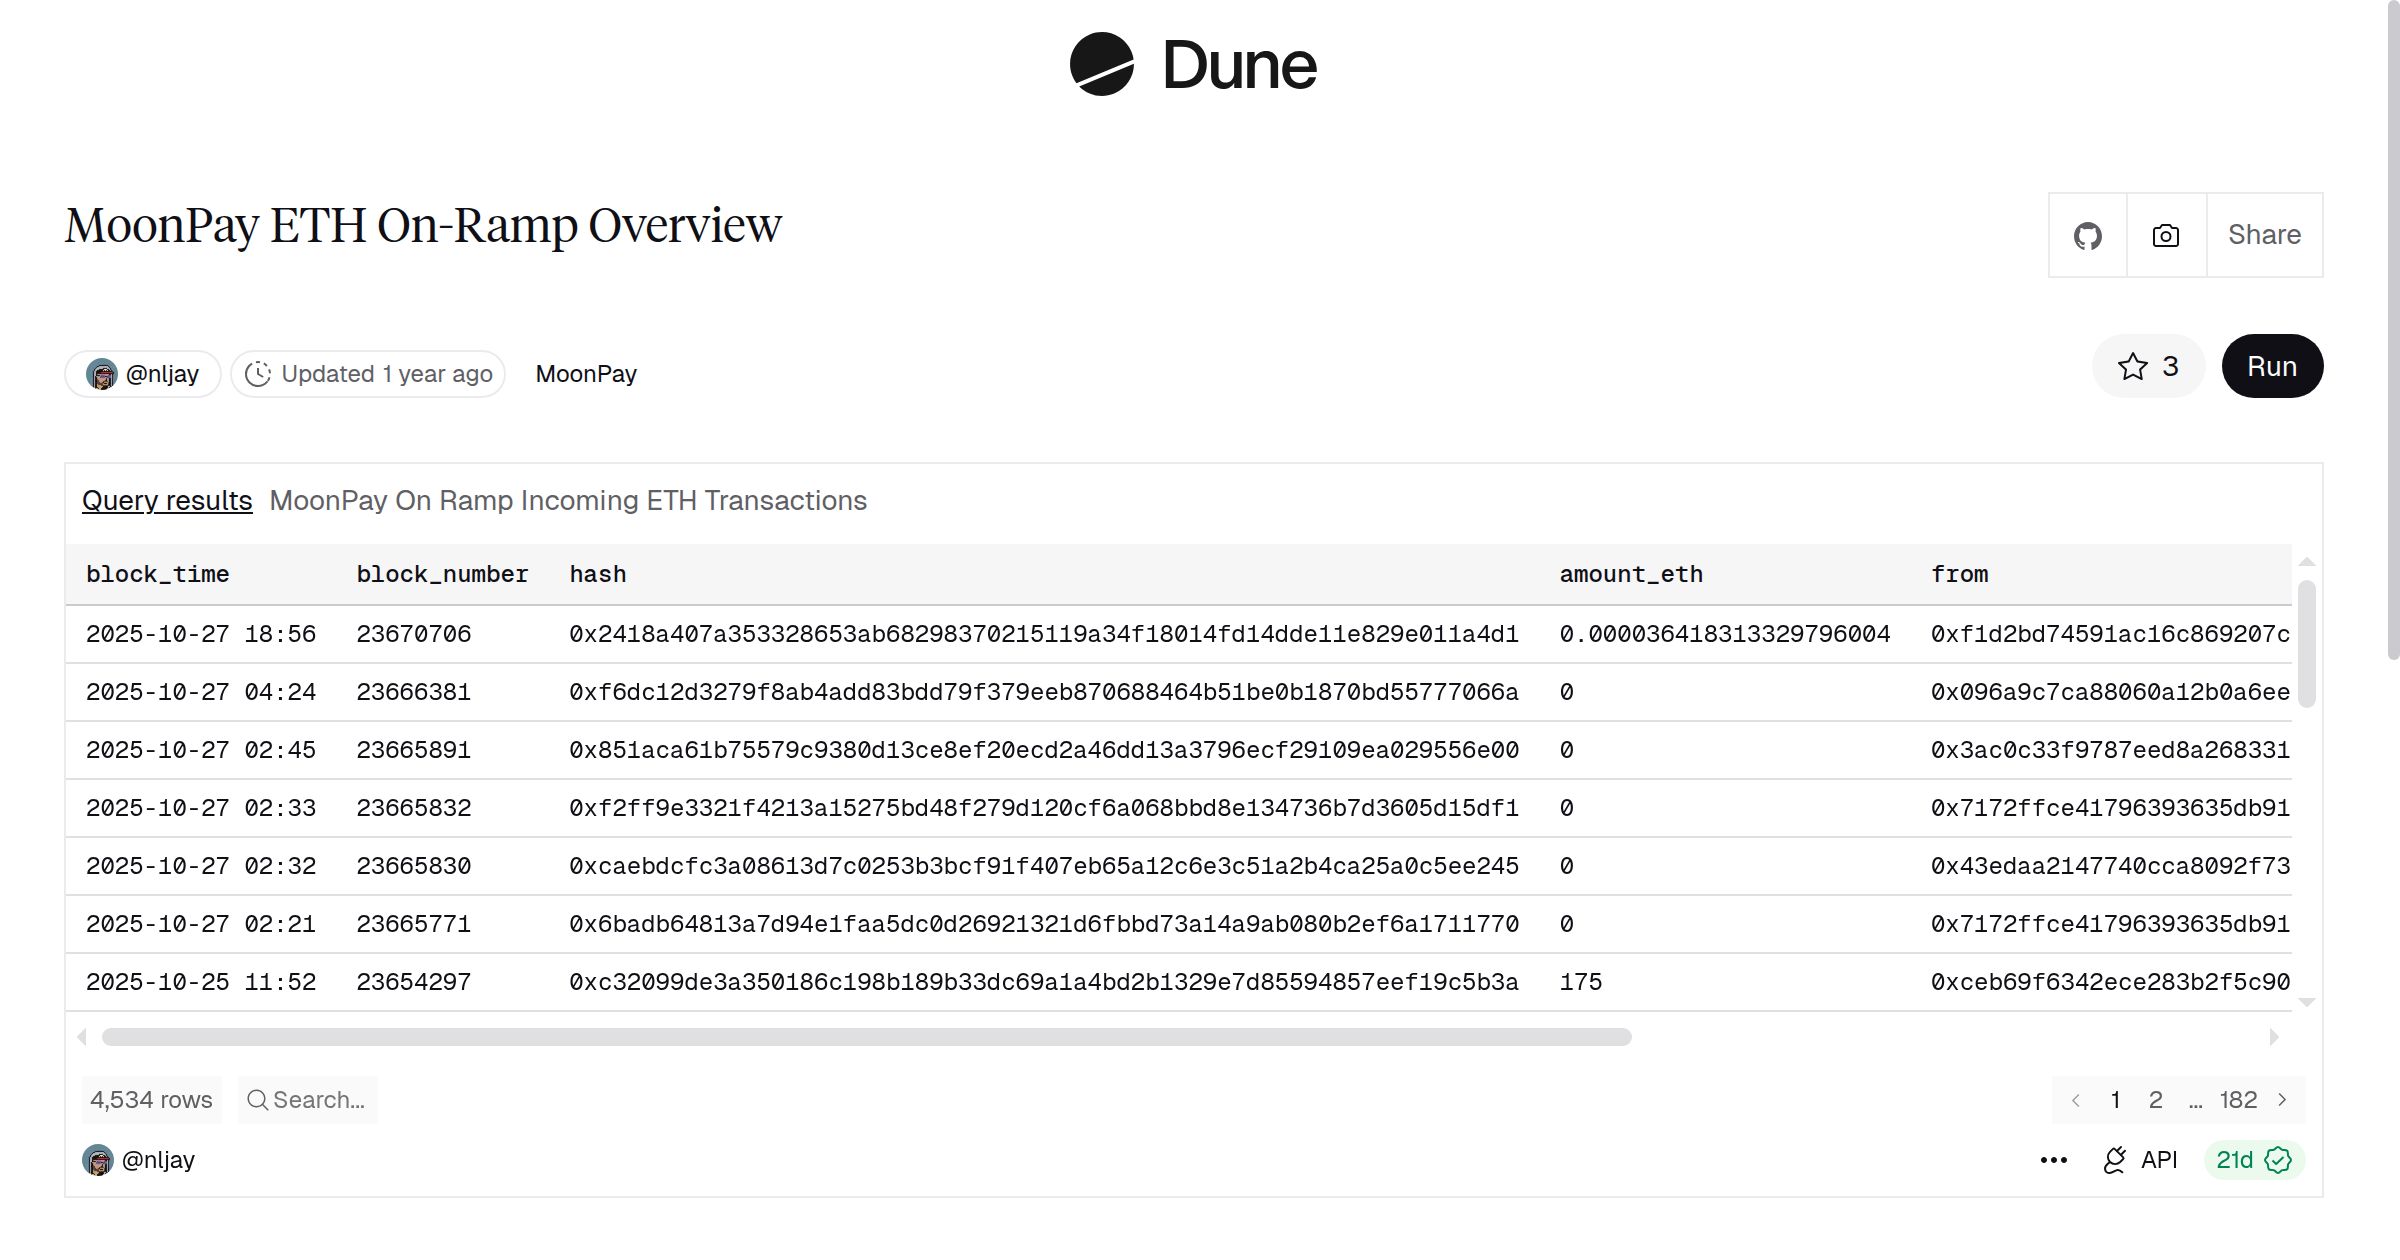
Task: Open the Query results link
Action: [x=167, y=501]
